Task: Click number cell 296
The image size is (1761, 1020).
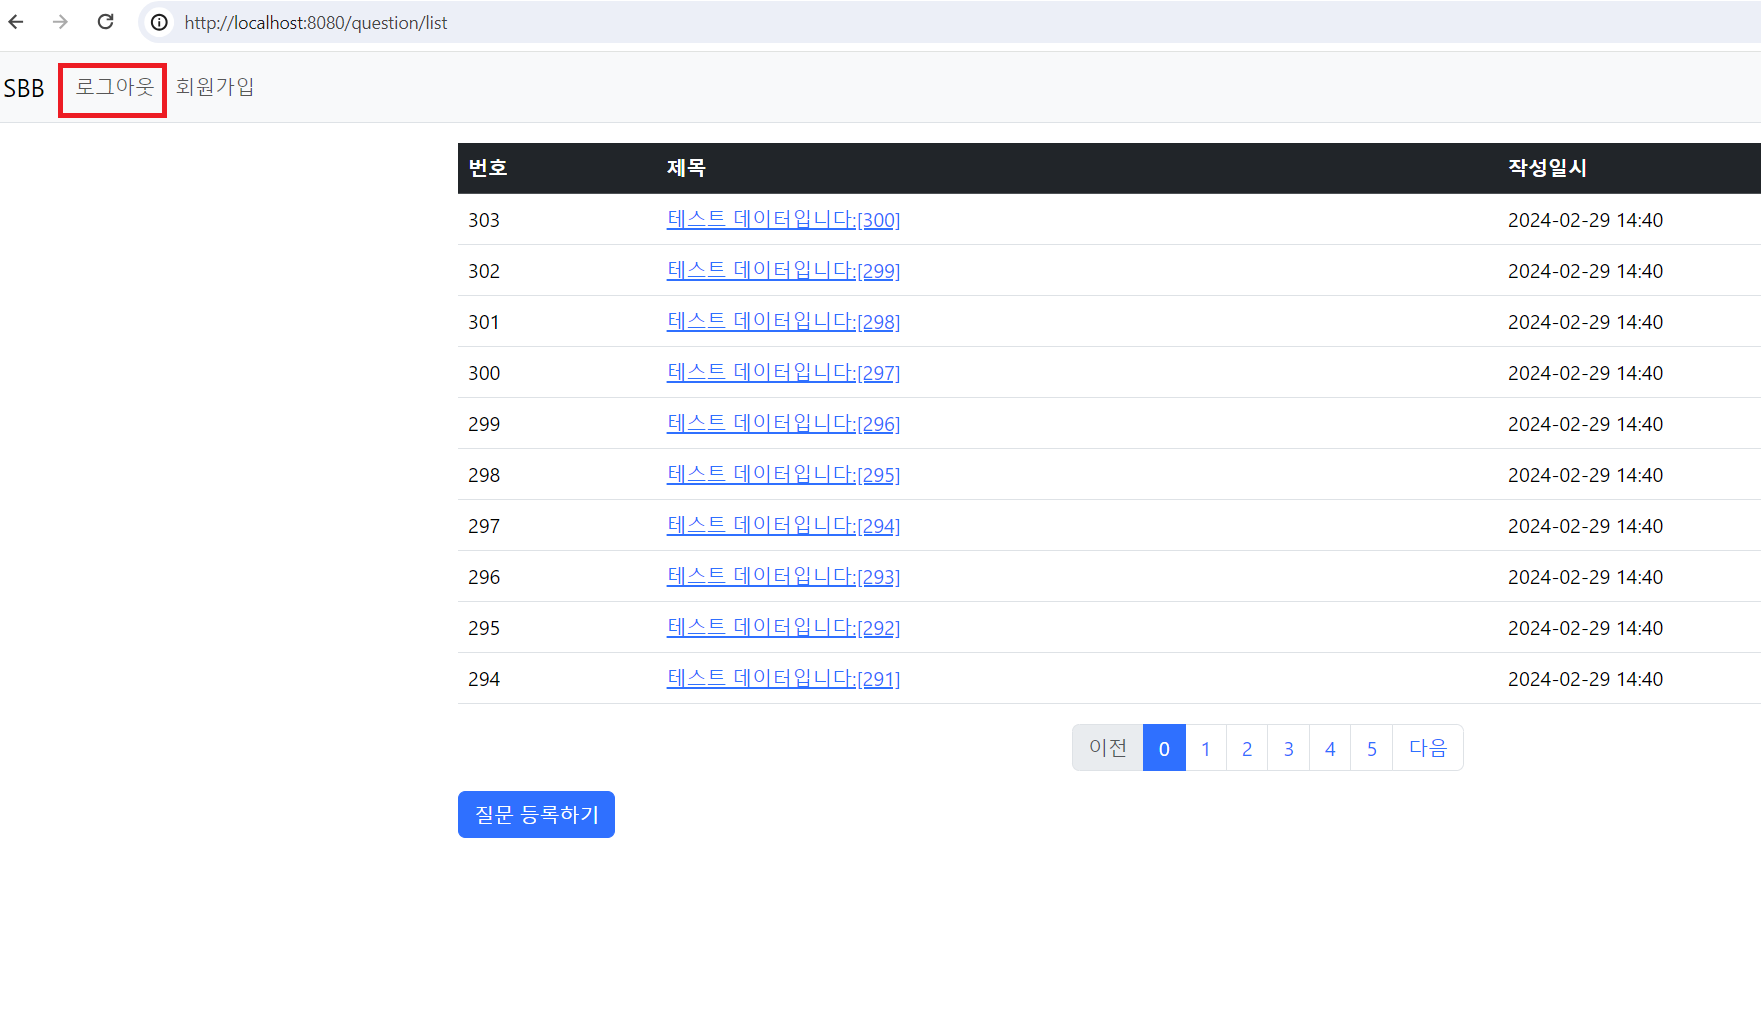Action: (x=484, y=577)
